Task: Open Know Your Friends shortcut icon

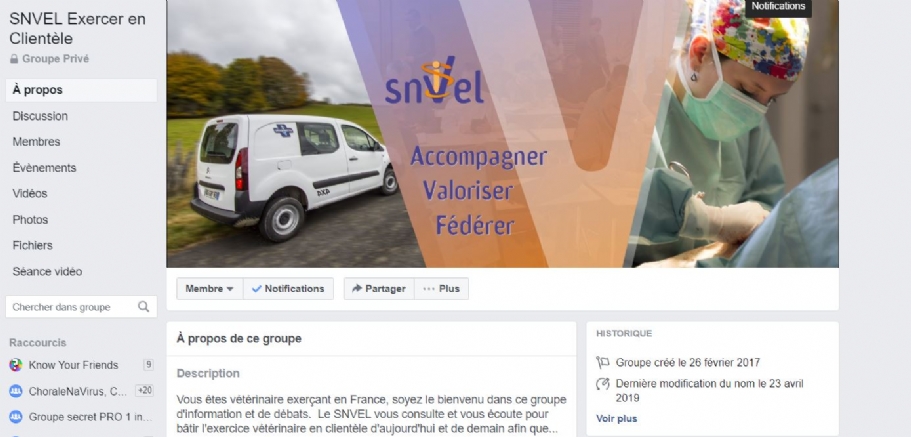Action: click(x=16, y=365)
